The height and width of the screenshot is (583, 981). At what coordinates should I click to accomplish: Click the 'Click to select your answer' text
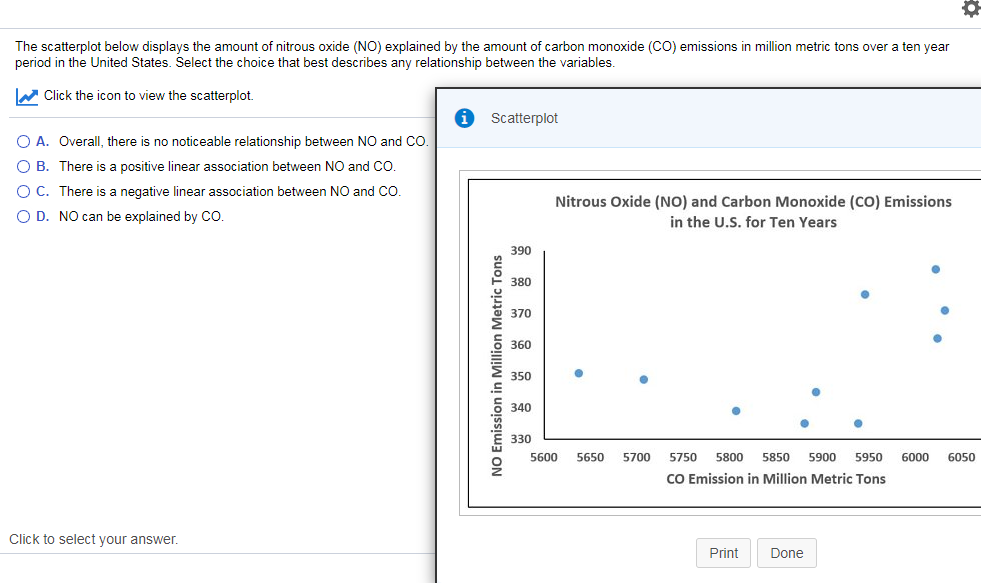tap(93, 539)
